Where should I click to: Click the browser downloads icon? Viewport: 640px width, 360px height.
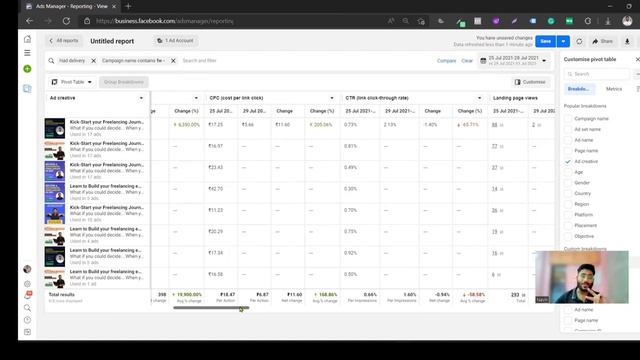pyautogui.click(x=608, y=21)
